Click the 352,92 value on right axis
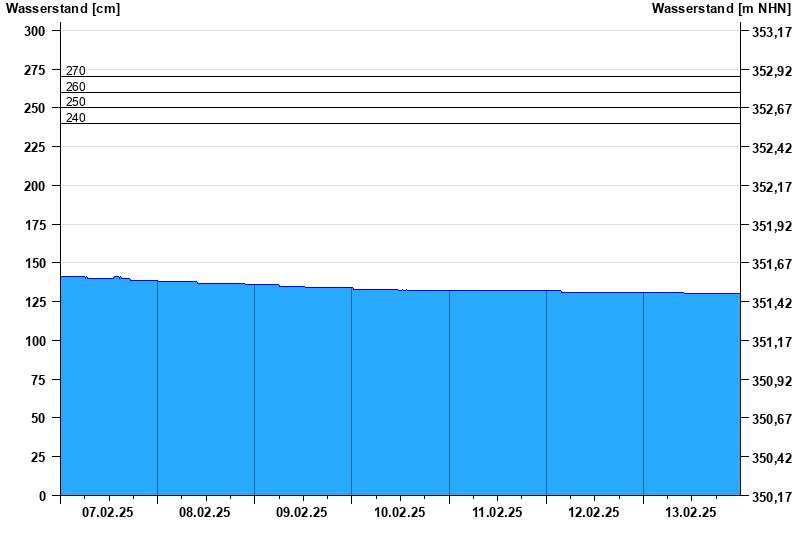The image size is (800, 550). click(x=772, y=71)
